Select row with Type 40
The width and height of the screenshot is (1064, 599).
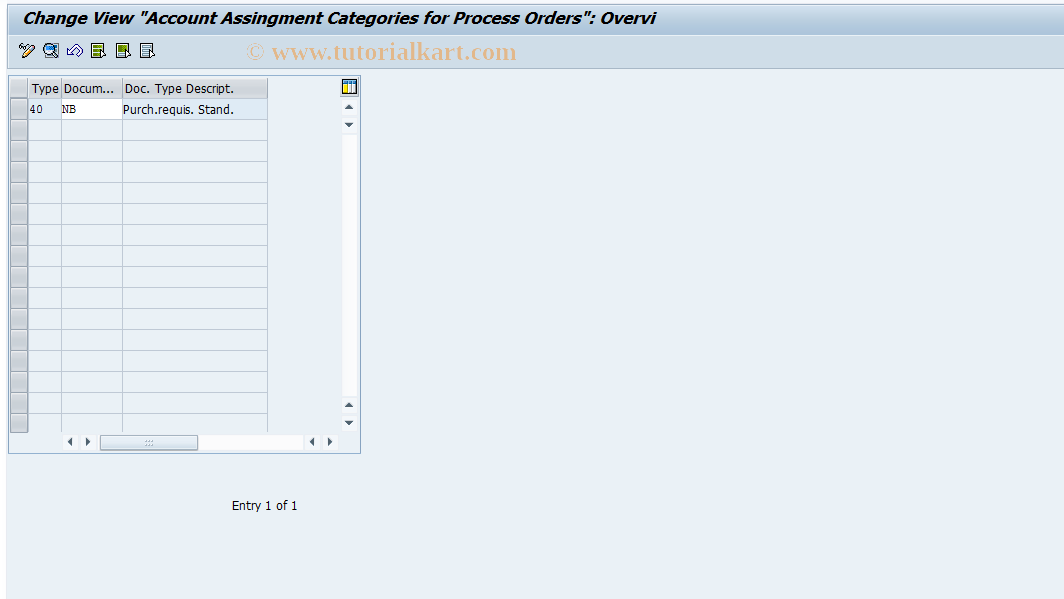pyautogui.click(x=19, y=109)
